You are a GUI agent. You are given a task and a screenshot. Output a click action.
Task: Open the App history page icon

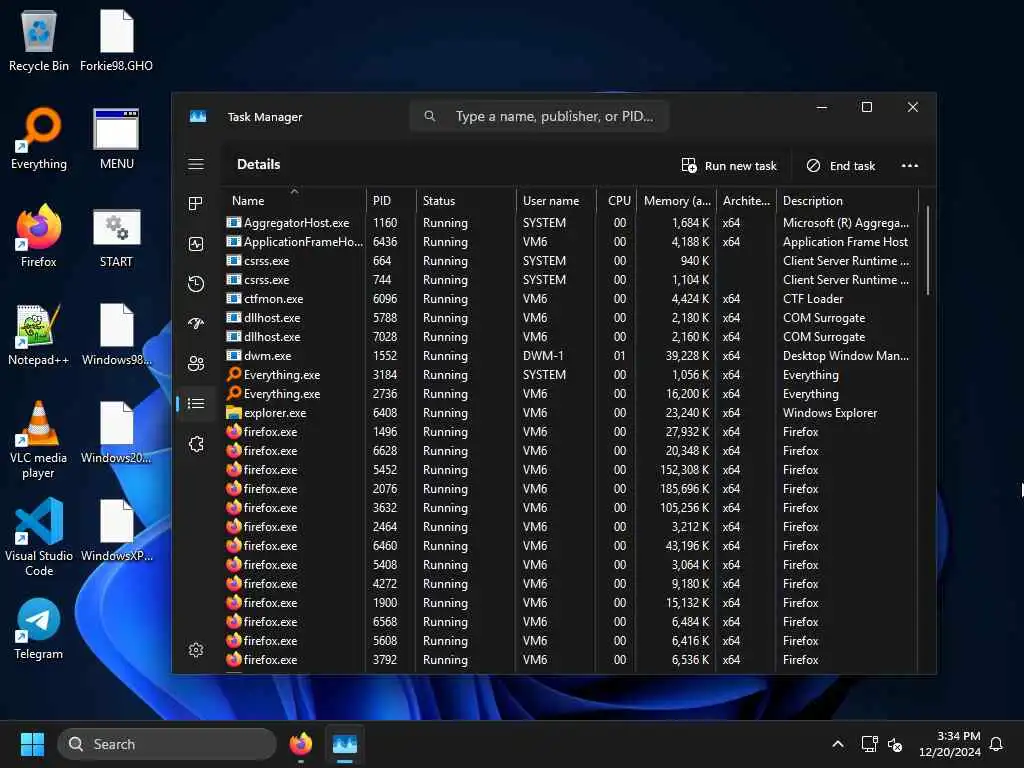[196, 284]
